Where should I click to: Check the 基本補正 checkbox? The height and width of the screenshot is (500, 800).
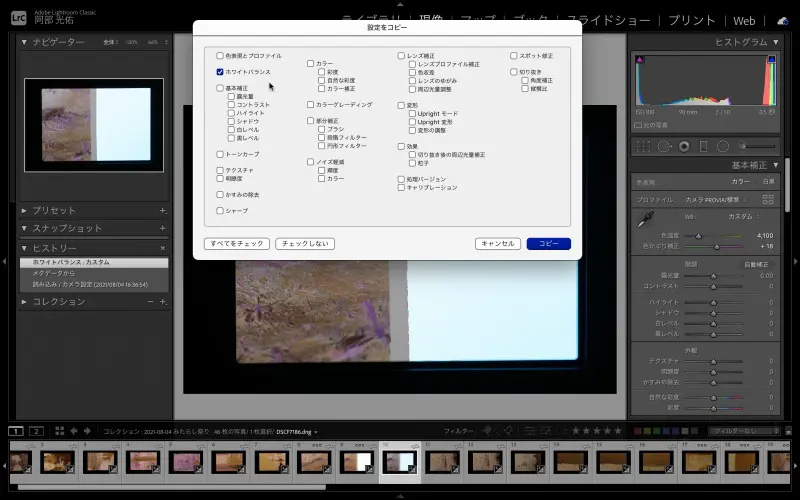[x=220, y=88]
